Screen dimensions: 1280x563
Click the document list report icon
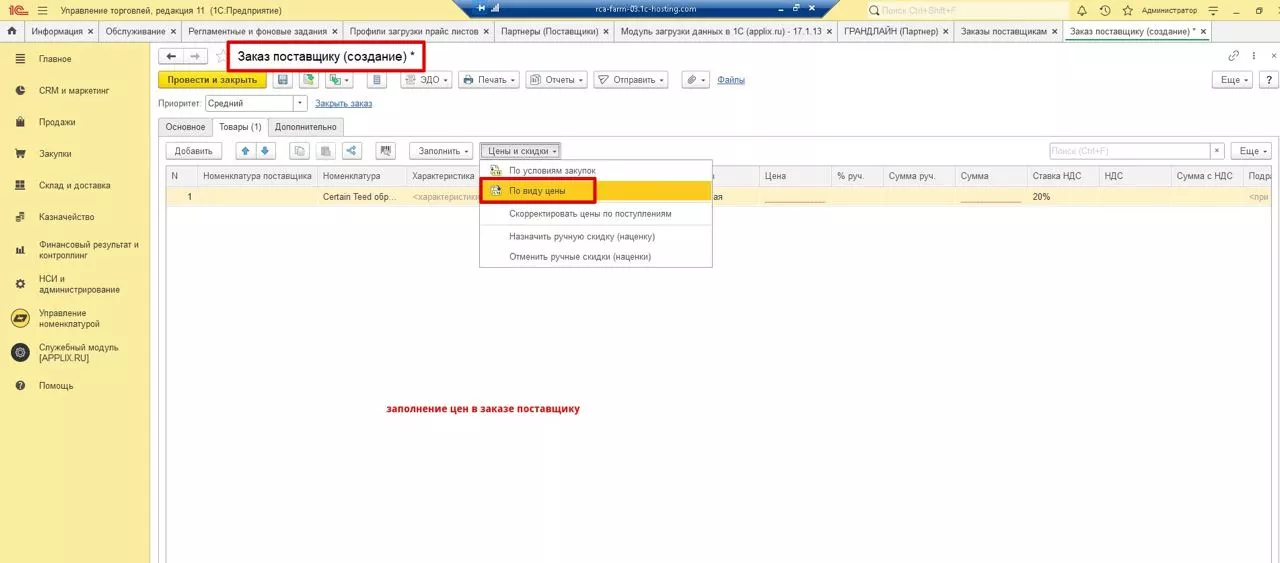pos(377,80)
